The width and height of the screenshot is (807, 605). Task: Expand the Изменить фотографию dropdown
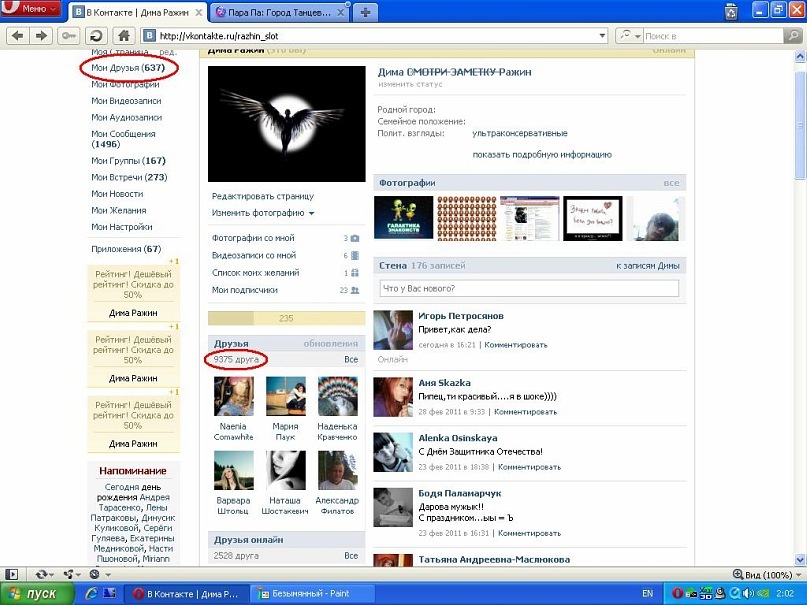(263, 213)
